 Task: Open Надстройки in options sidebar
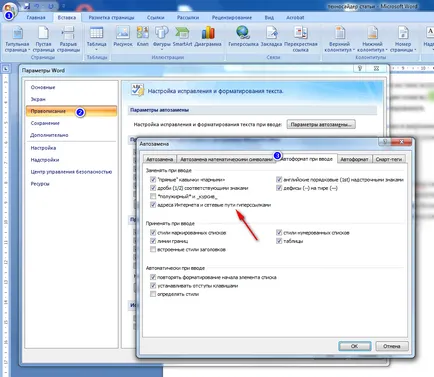pyautogui.click(x=45, y=160)
